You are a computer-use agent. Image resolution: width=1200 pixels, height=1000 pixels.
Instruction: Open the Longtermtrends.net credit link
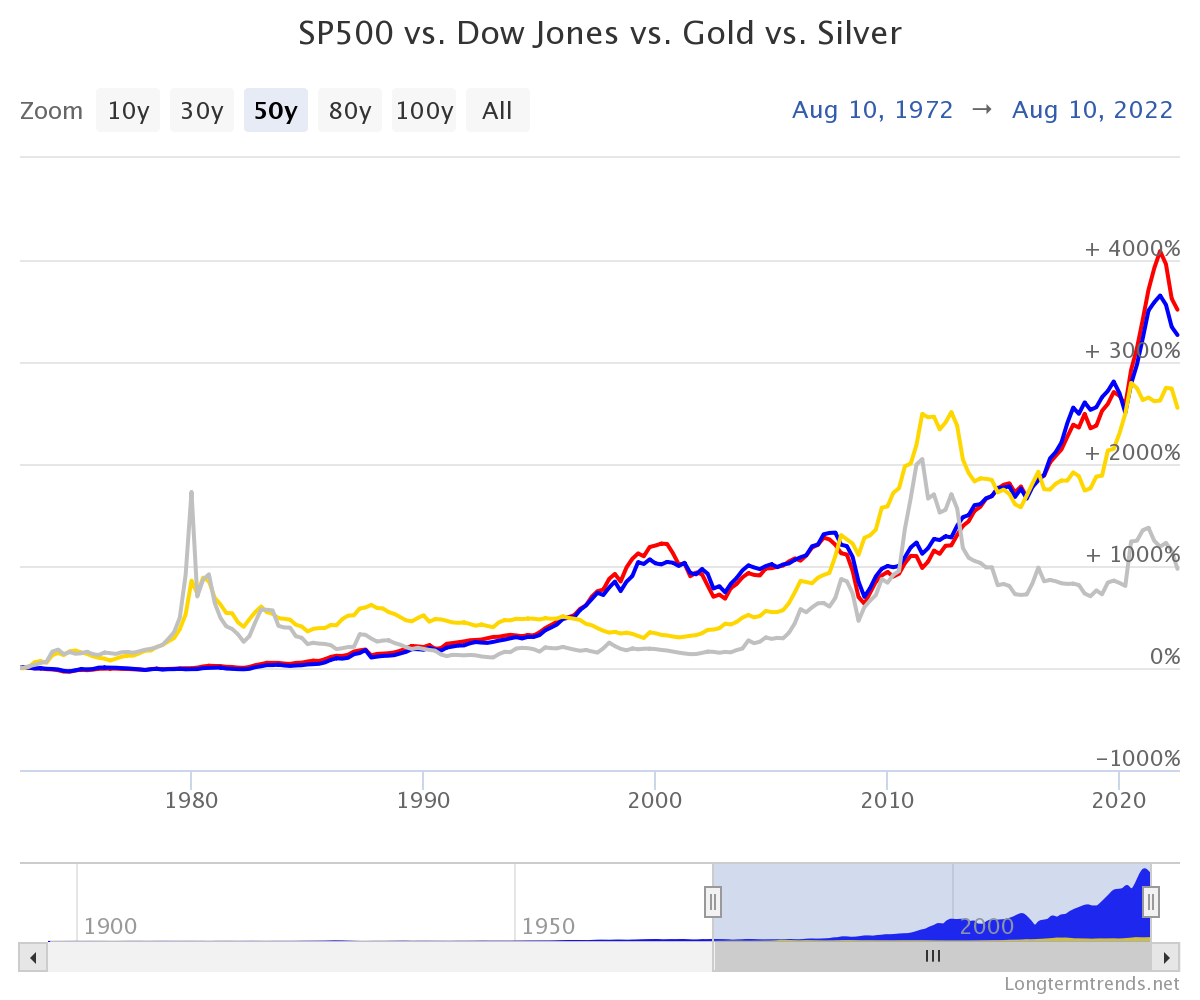[x=1092, y=984]
